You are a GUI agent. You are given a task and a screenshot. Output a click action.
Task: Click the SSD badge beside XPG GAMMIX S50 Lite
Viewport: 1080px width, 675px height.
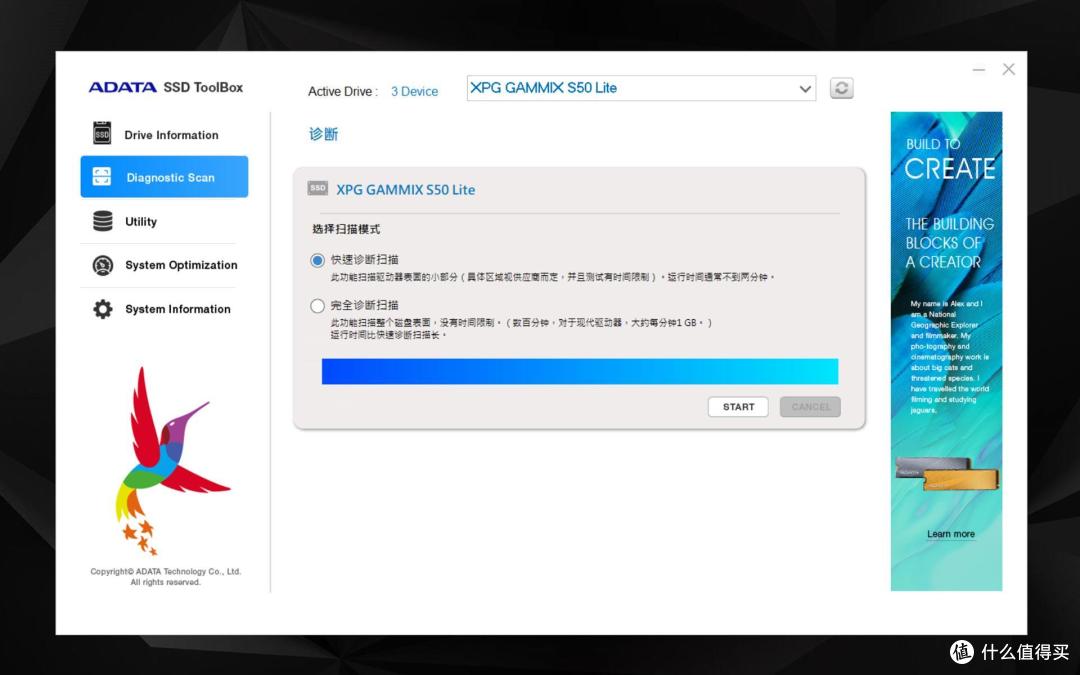coord(318,188)
